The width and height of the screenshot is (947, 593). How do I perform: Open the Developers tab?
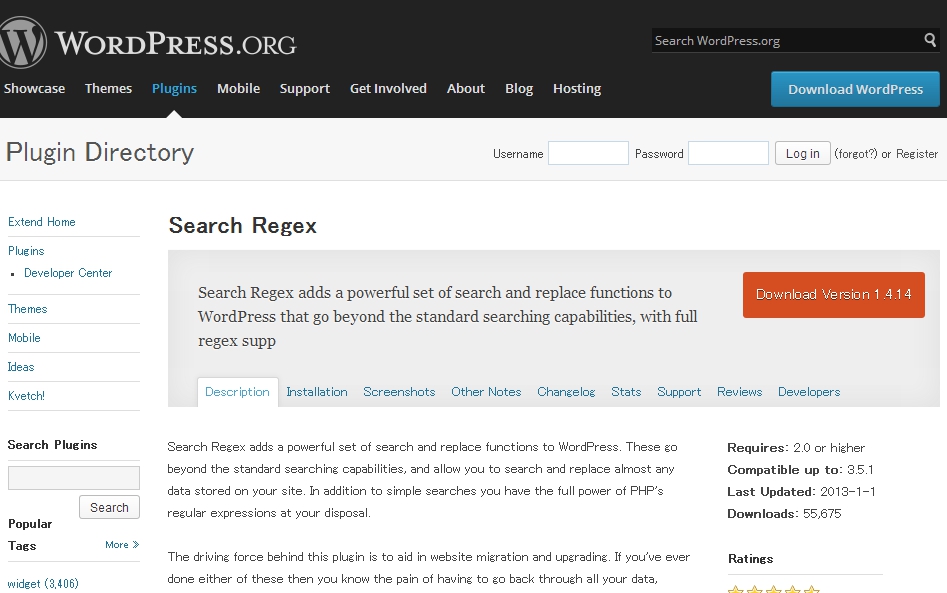coord(809,392)
